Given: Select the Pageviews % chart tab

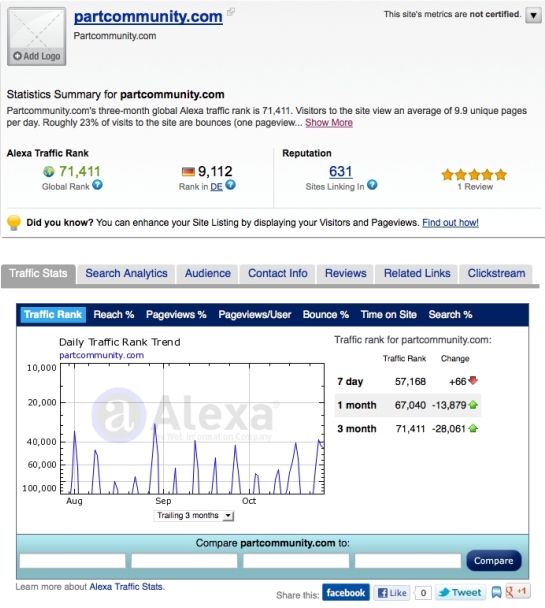Looking at the screenshot, I should click(x=176, y=314).
